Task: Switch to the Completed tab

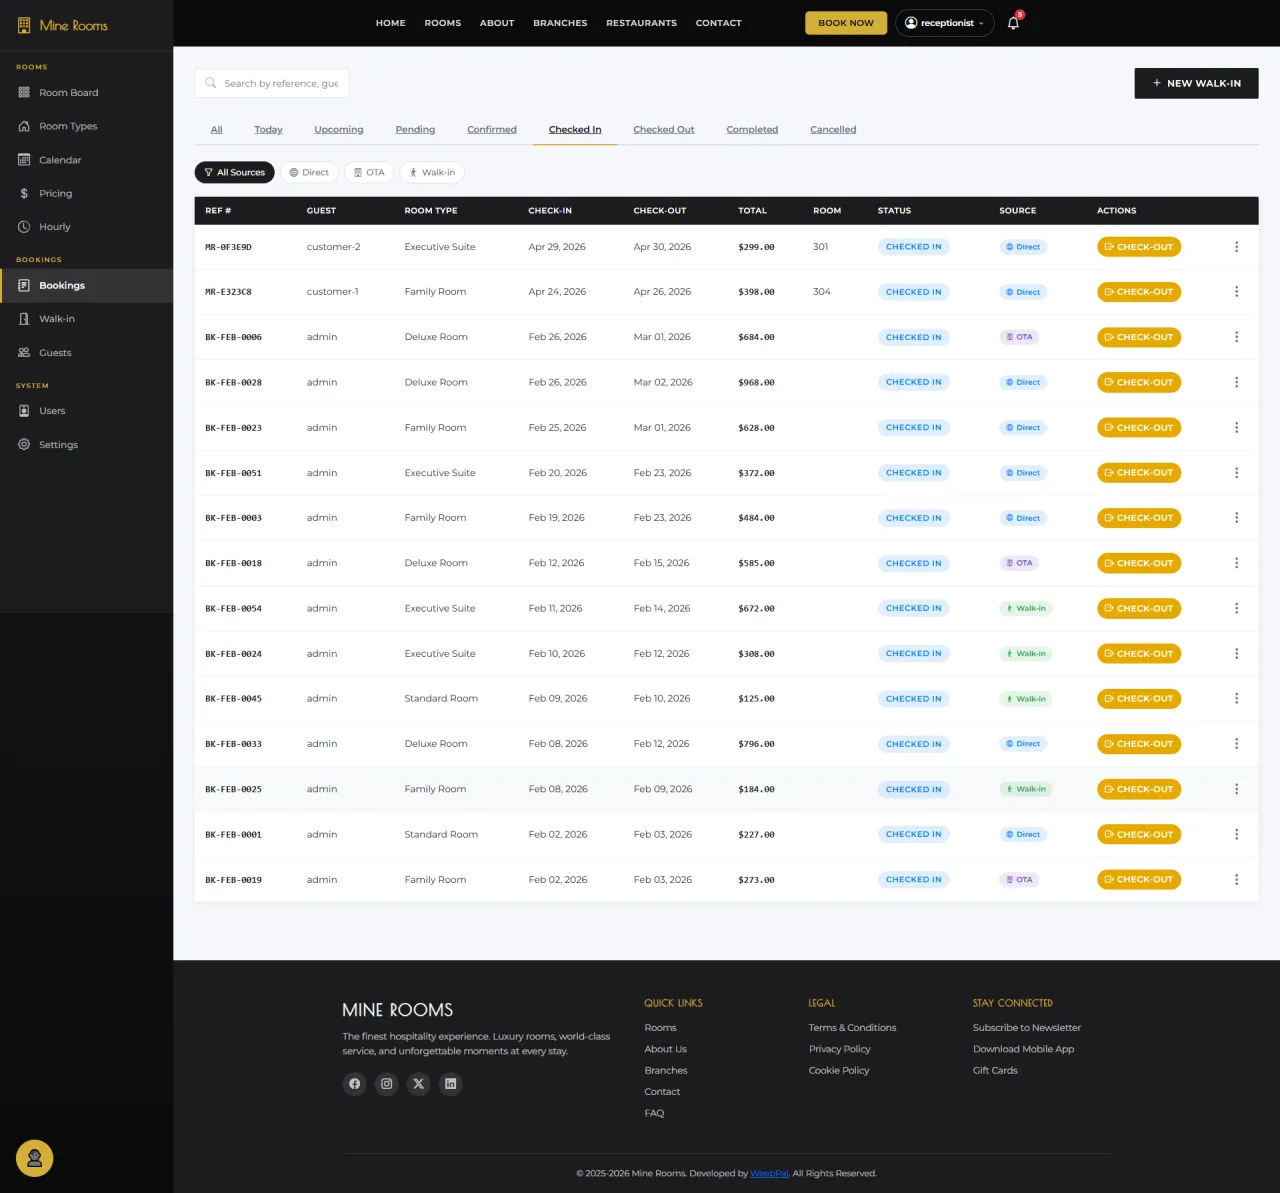Action: tap(752, 130)
